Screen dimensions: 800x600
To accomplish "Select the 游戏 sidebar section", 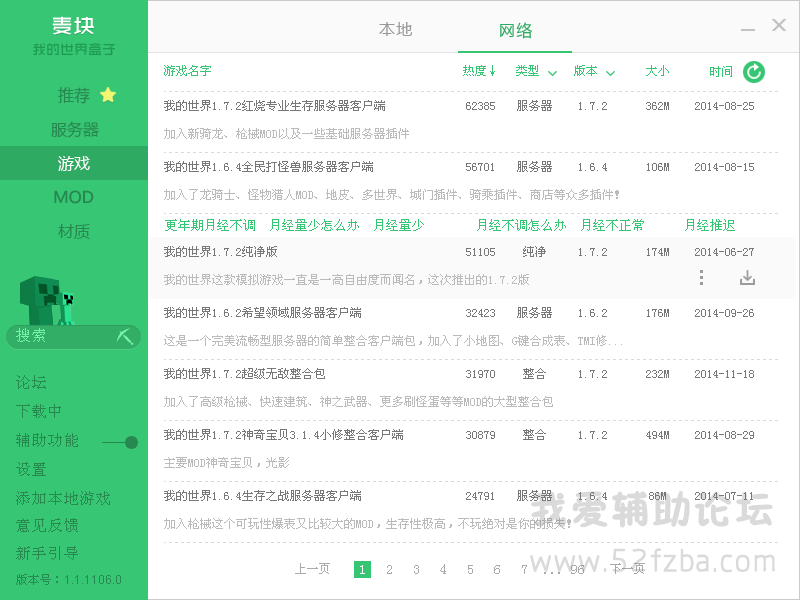I will pyautogui.click(x=74, y=163).
